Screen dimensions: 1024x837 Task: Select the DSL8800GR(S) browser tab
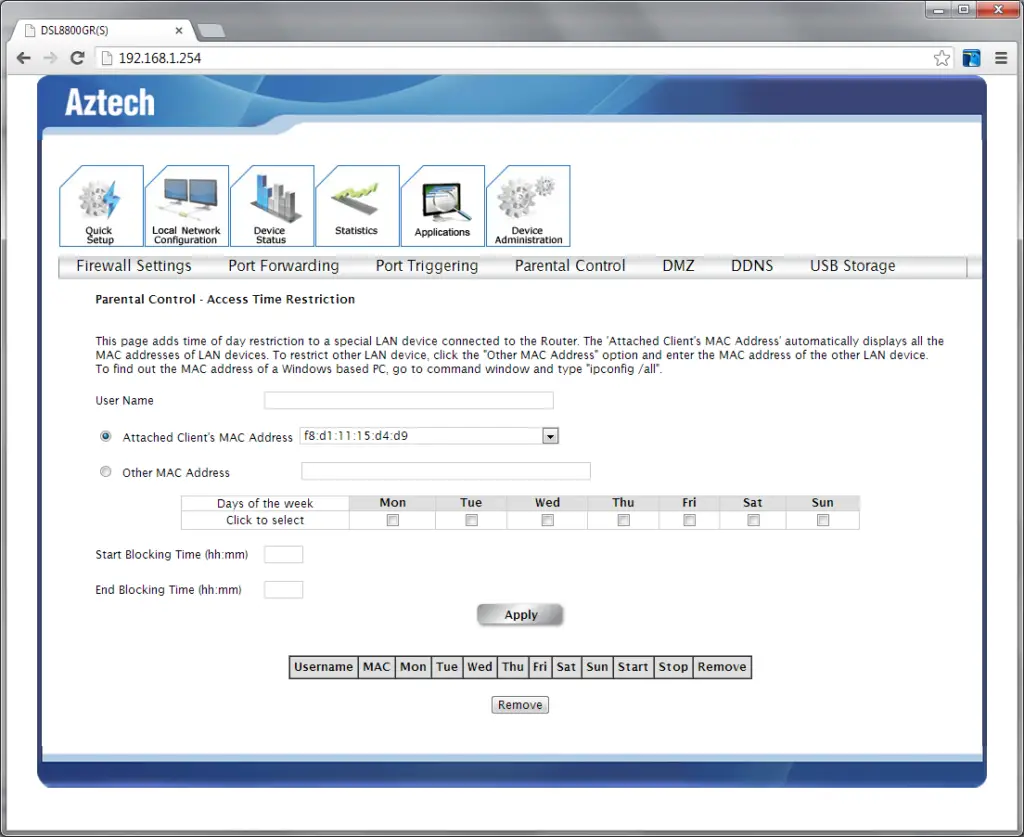(104, 31)
